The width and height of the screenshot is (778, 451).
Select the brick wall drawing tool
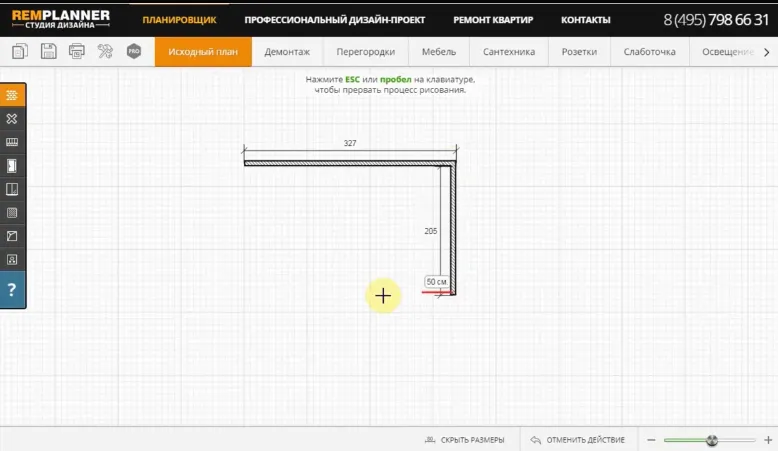(x=12, y=95)
